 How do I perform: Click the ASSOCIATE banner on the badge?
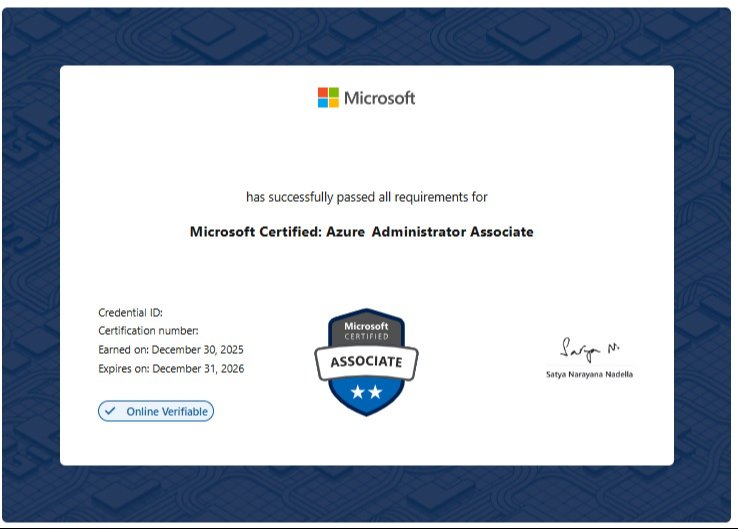click(366, 362)
